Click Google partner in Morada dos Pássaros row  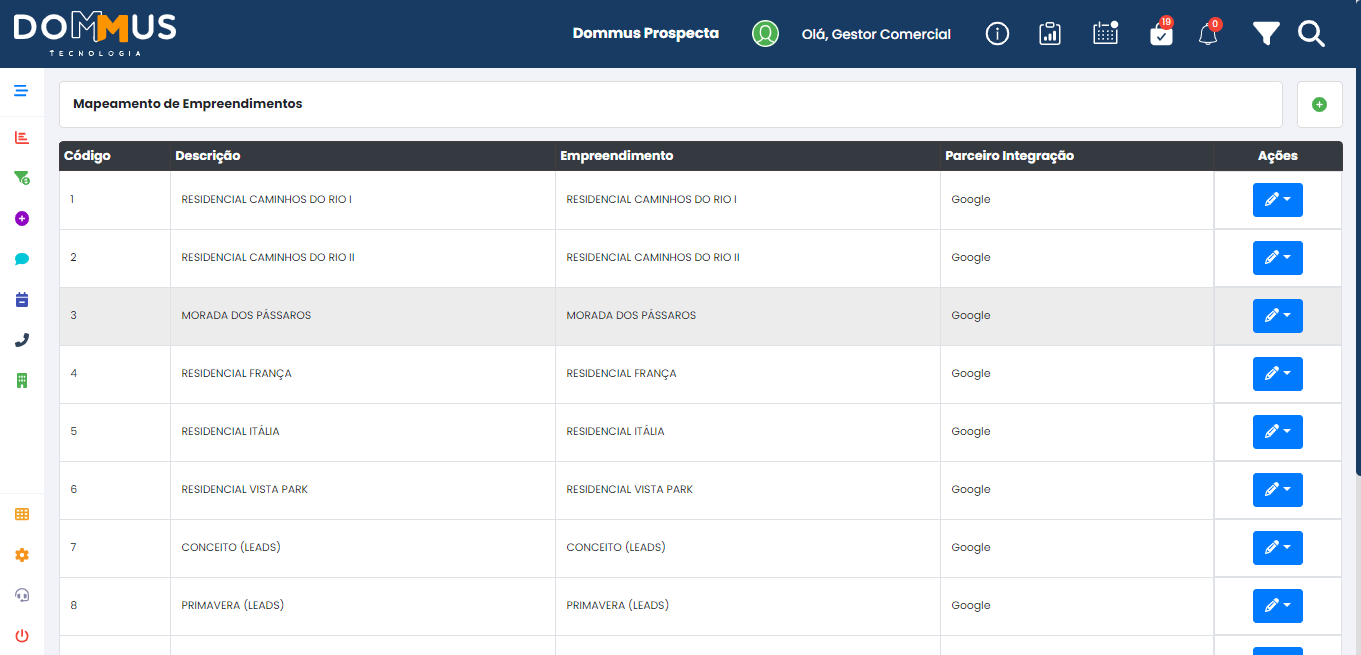tap(971, 316)
